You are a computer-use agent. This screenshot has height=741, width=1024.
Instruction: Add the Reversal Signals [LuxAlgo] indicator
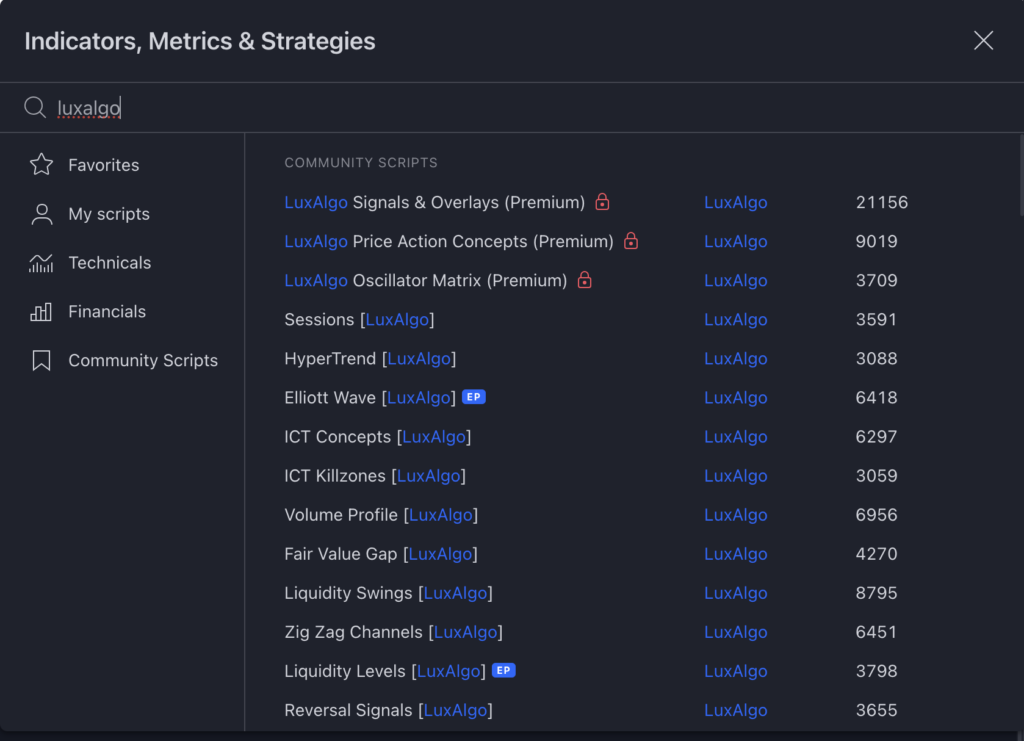point(389,710)
